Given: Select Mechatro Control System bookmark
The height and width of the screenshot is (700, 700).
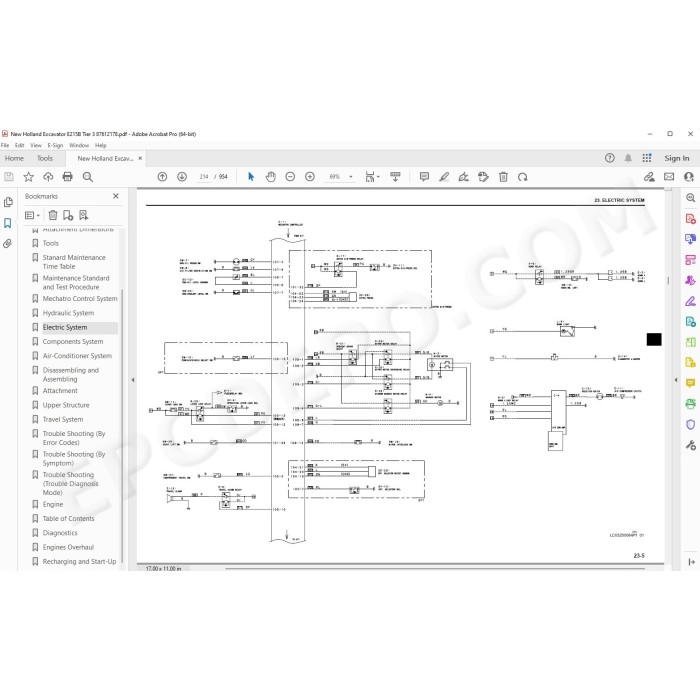Looking at the screenshot, I should pos(80,299).
